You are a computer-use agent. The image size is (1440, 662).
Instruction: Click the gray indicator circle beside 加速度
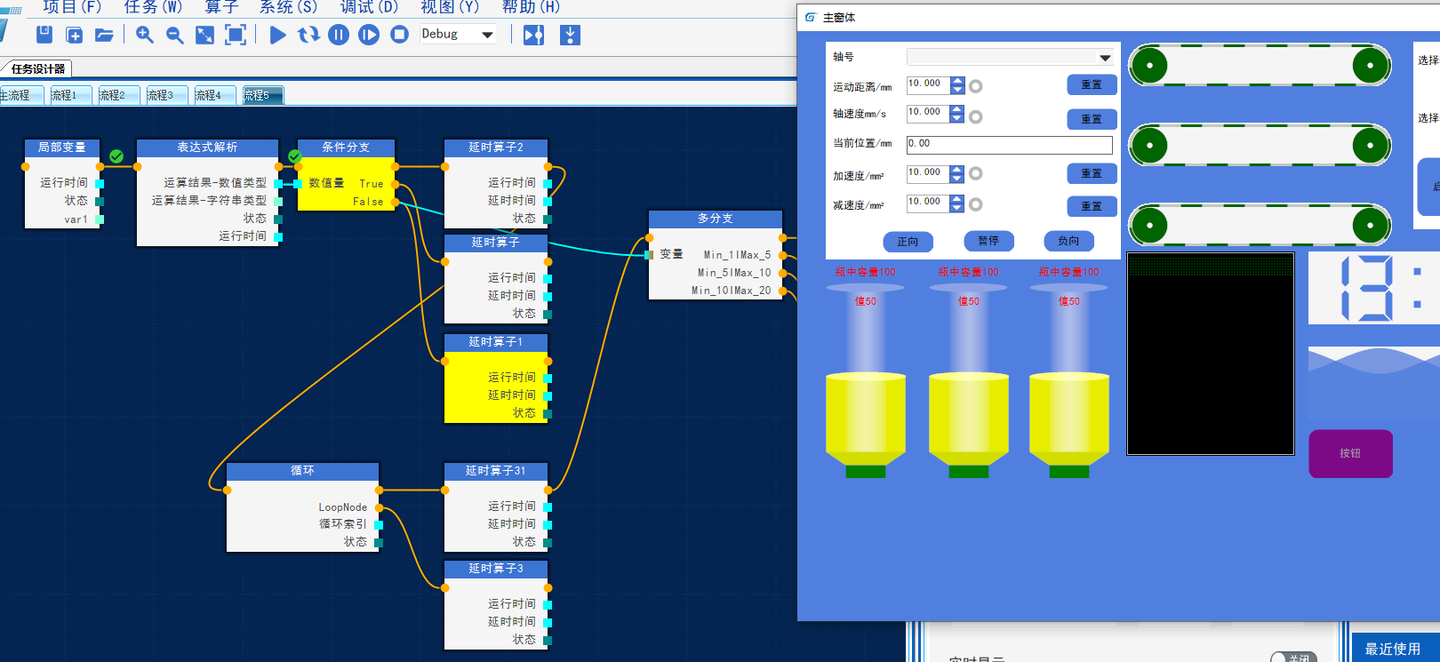pos(976,174)
